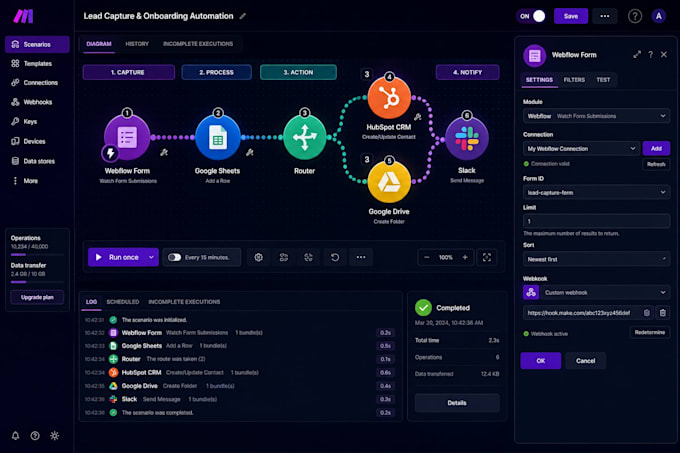Select the Slack module node
The height and width of the screenshot is (453, 680).
coord(467,139)
